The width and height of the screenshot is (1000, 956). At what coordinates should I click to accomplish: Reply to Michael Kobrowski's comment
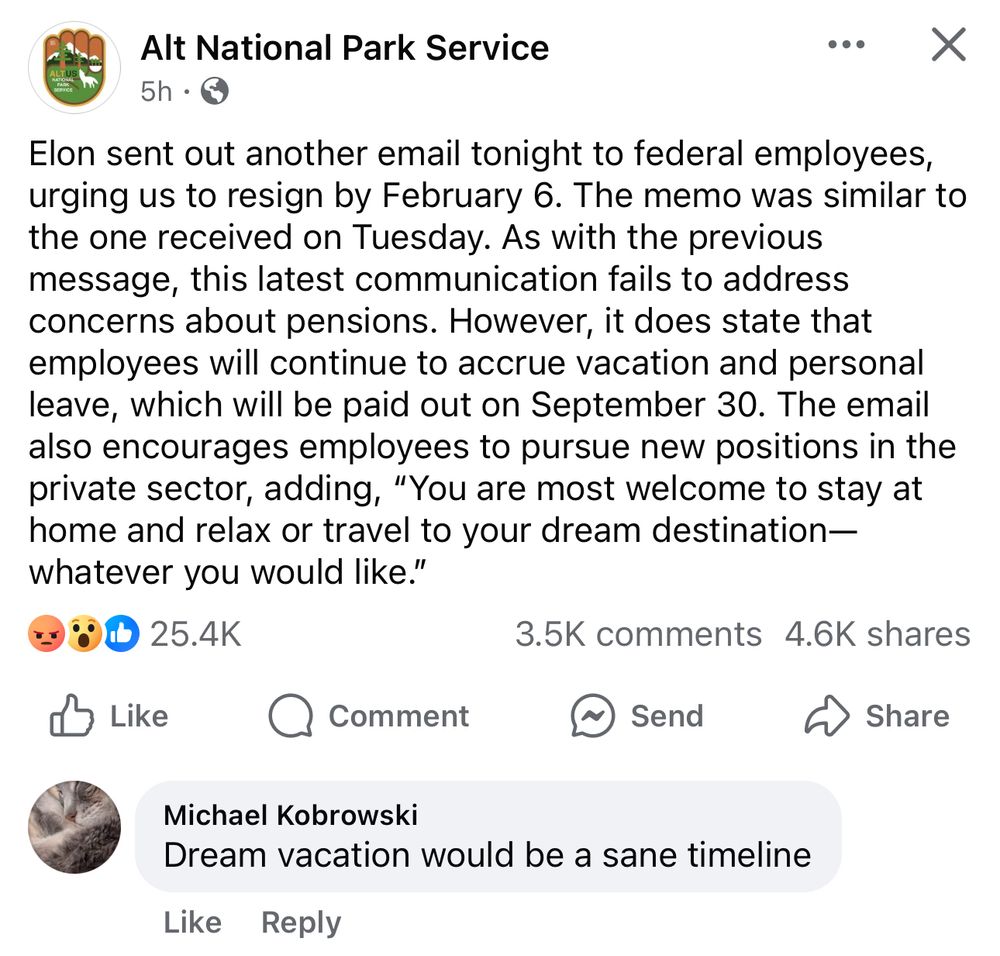300,922
